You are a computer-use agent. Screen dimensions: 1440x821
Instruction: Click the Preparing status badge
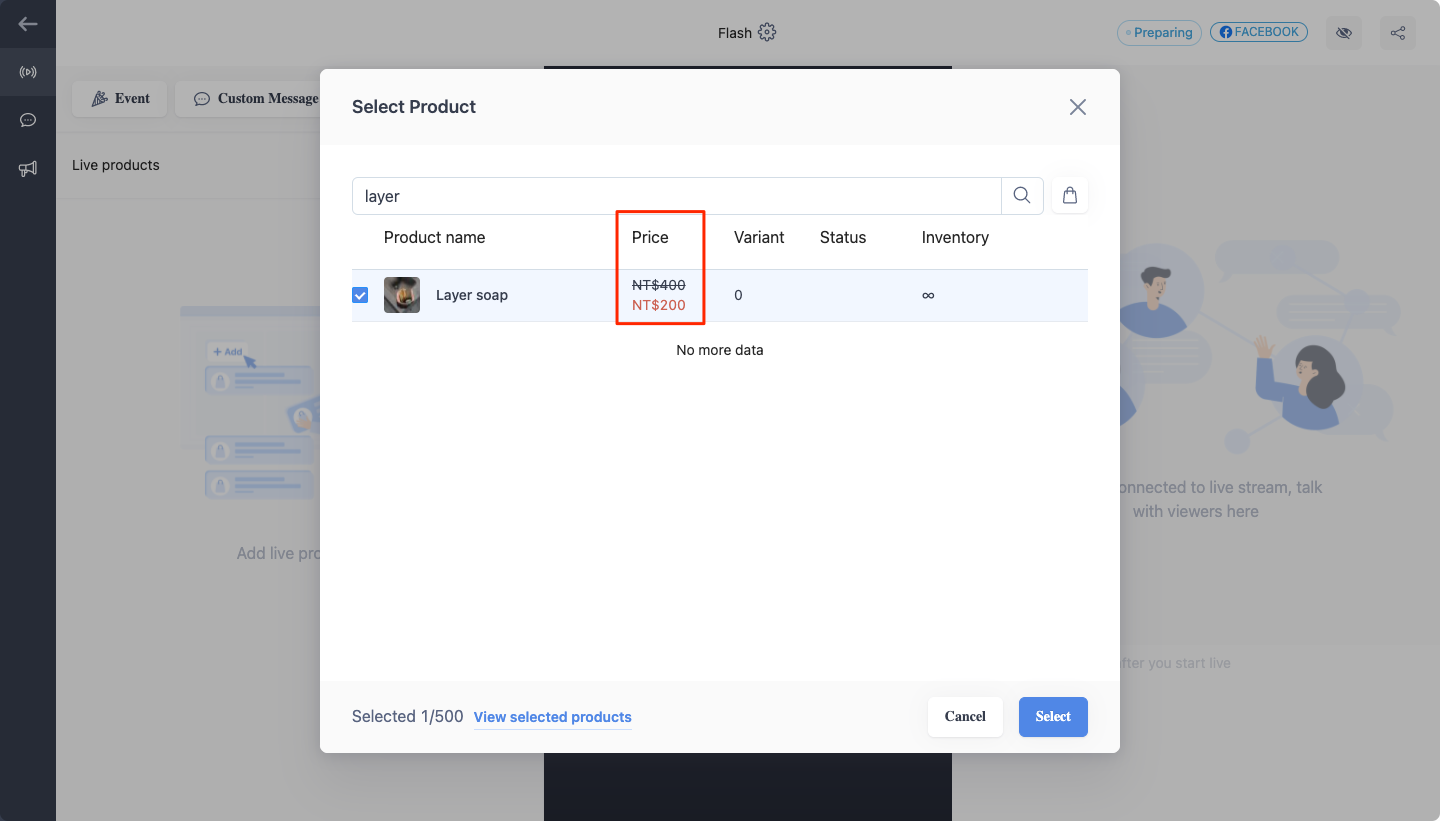point(1159,33)
